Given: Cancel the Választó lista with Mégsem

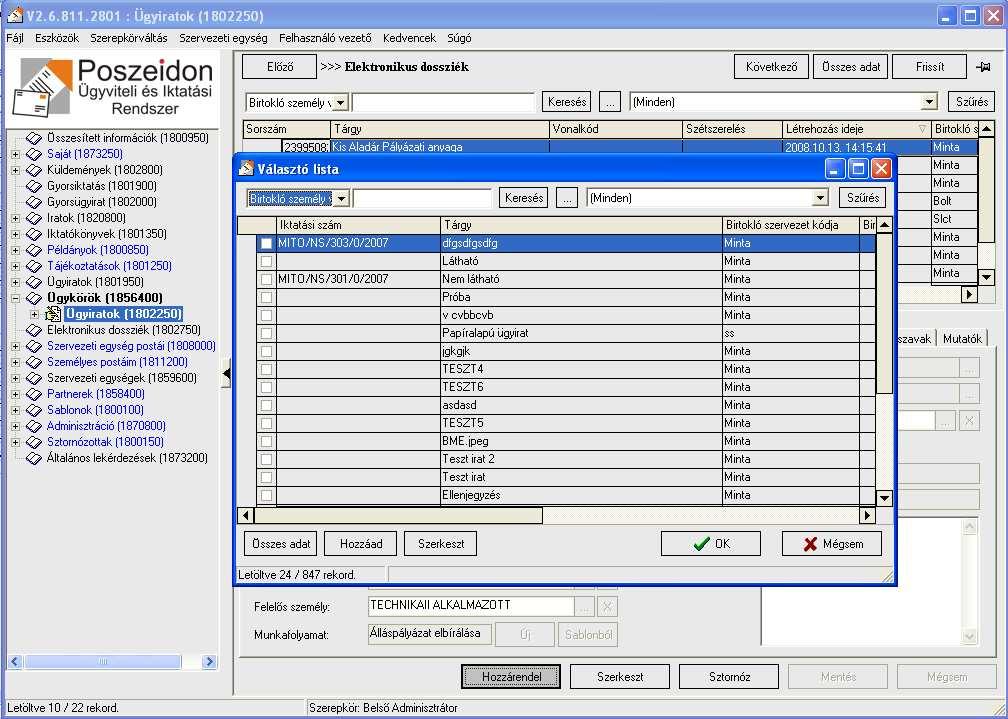Looking at the screenshot, I should 832,544.
